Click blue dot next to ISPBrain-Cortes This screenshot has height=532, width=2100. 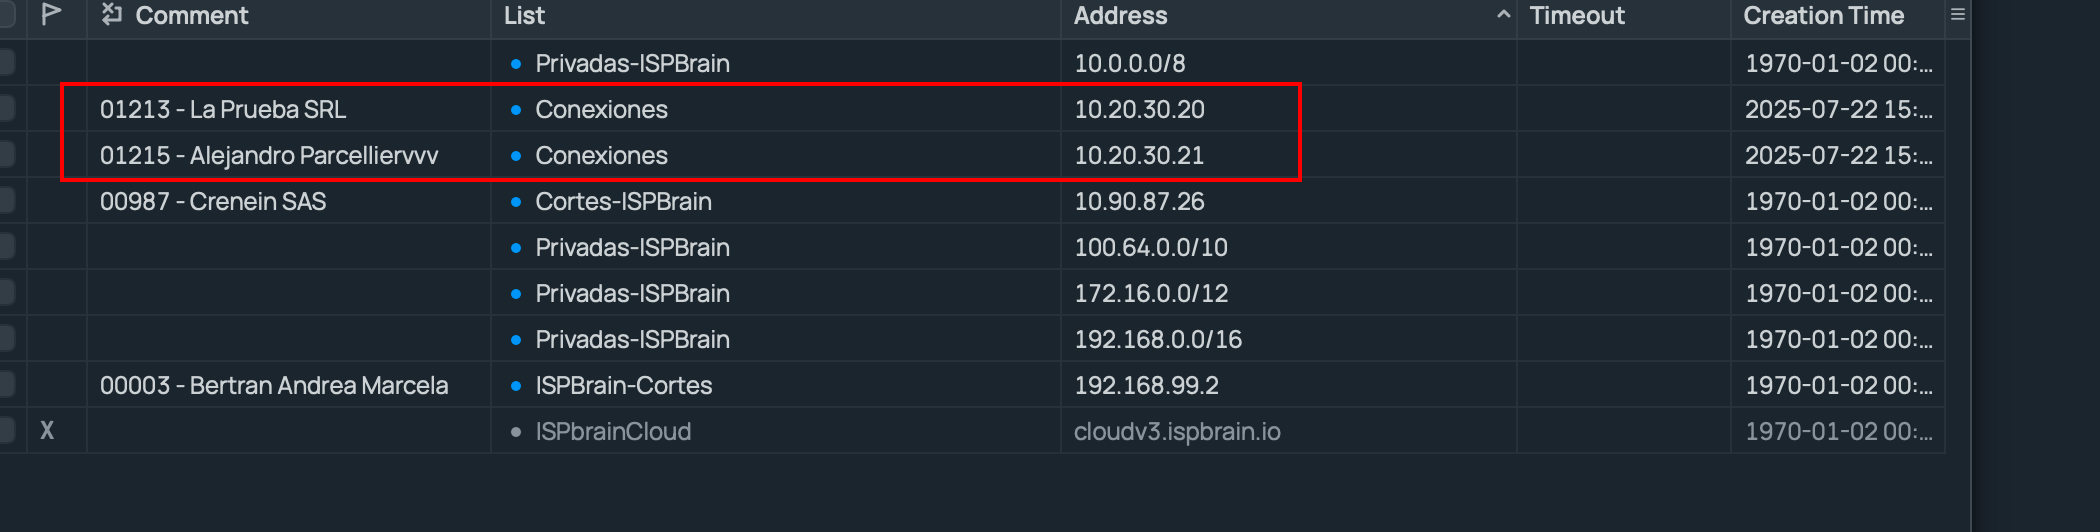click(516, 386)
